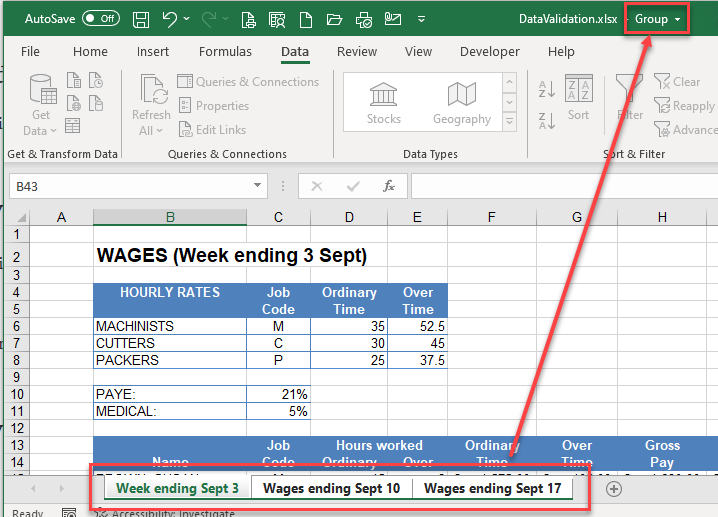The height and width of the screenshot is (517, 718).
Task: Click the Edit Links button
Action: coord(212,130)
